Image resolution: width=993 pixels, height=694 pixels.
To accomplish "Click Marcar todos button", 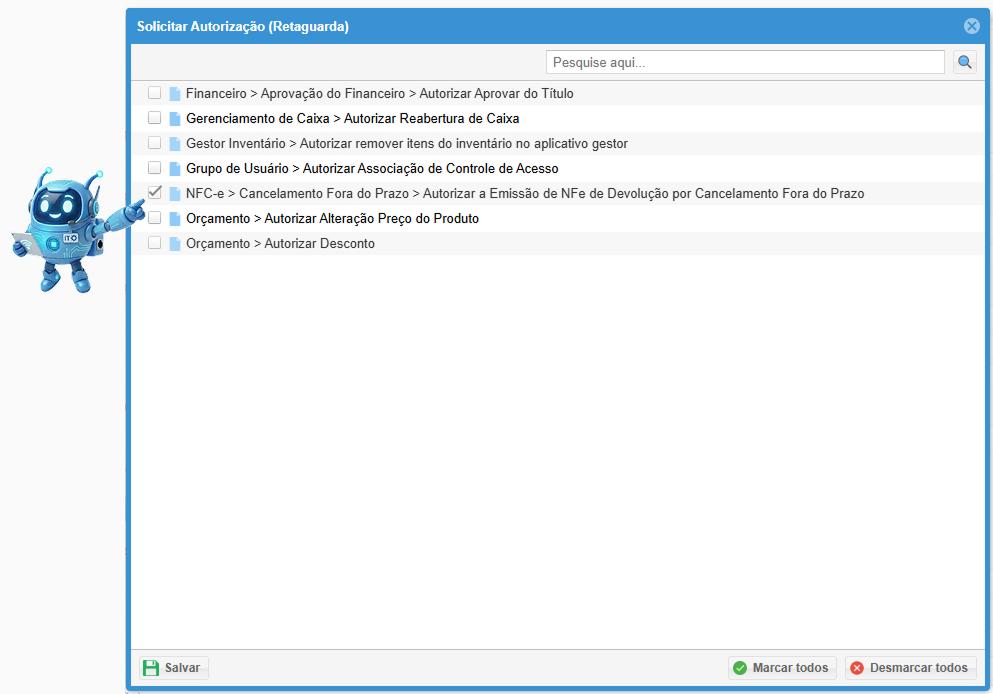I will pyautogui.click(x=782, y=668).
